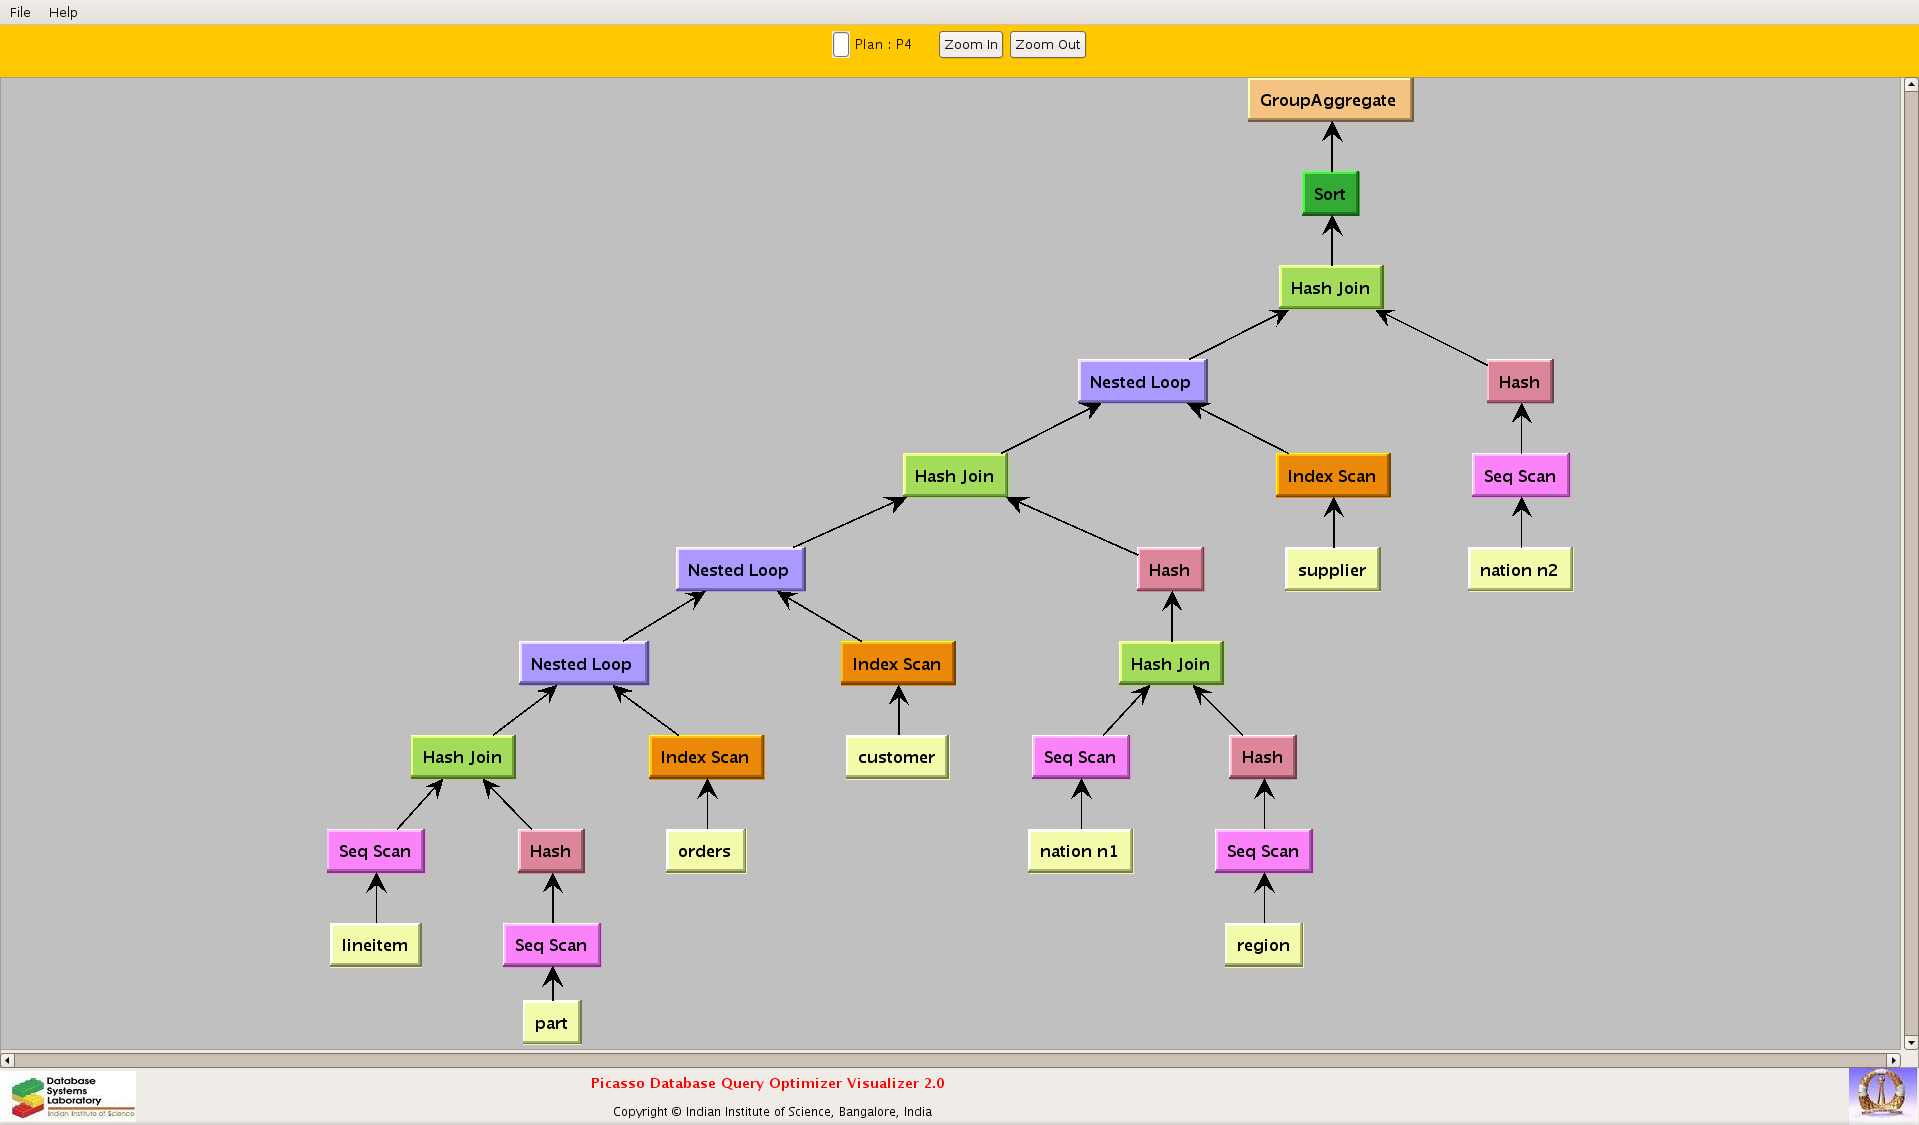The image size is (1919, 1125).
Task: Click the part table node
Action: coord(551,1023)
